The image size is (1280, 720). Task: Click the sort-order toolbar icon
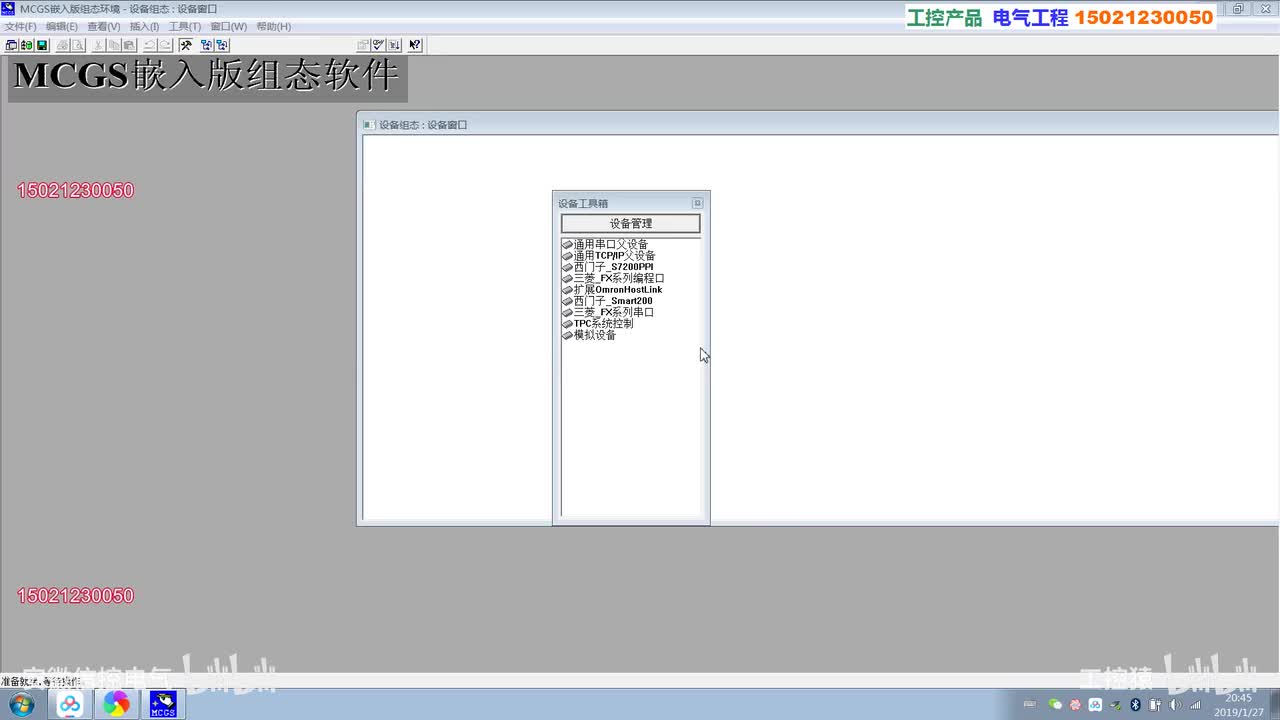394,45
